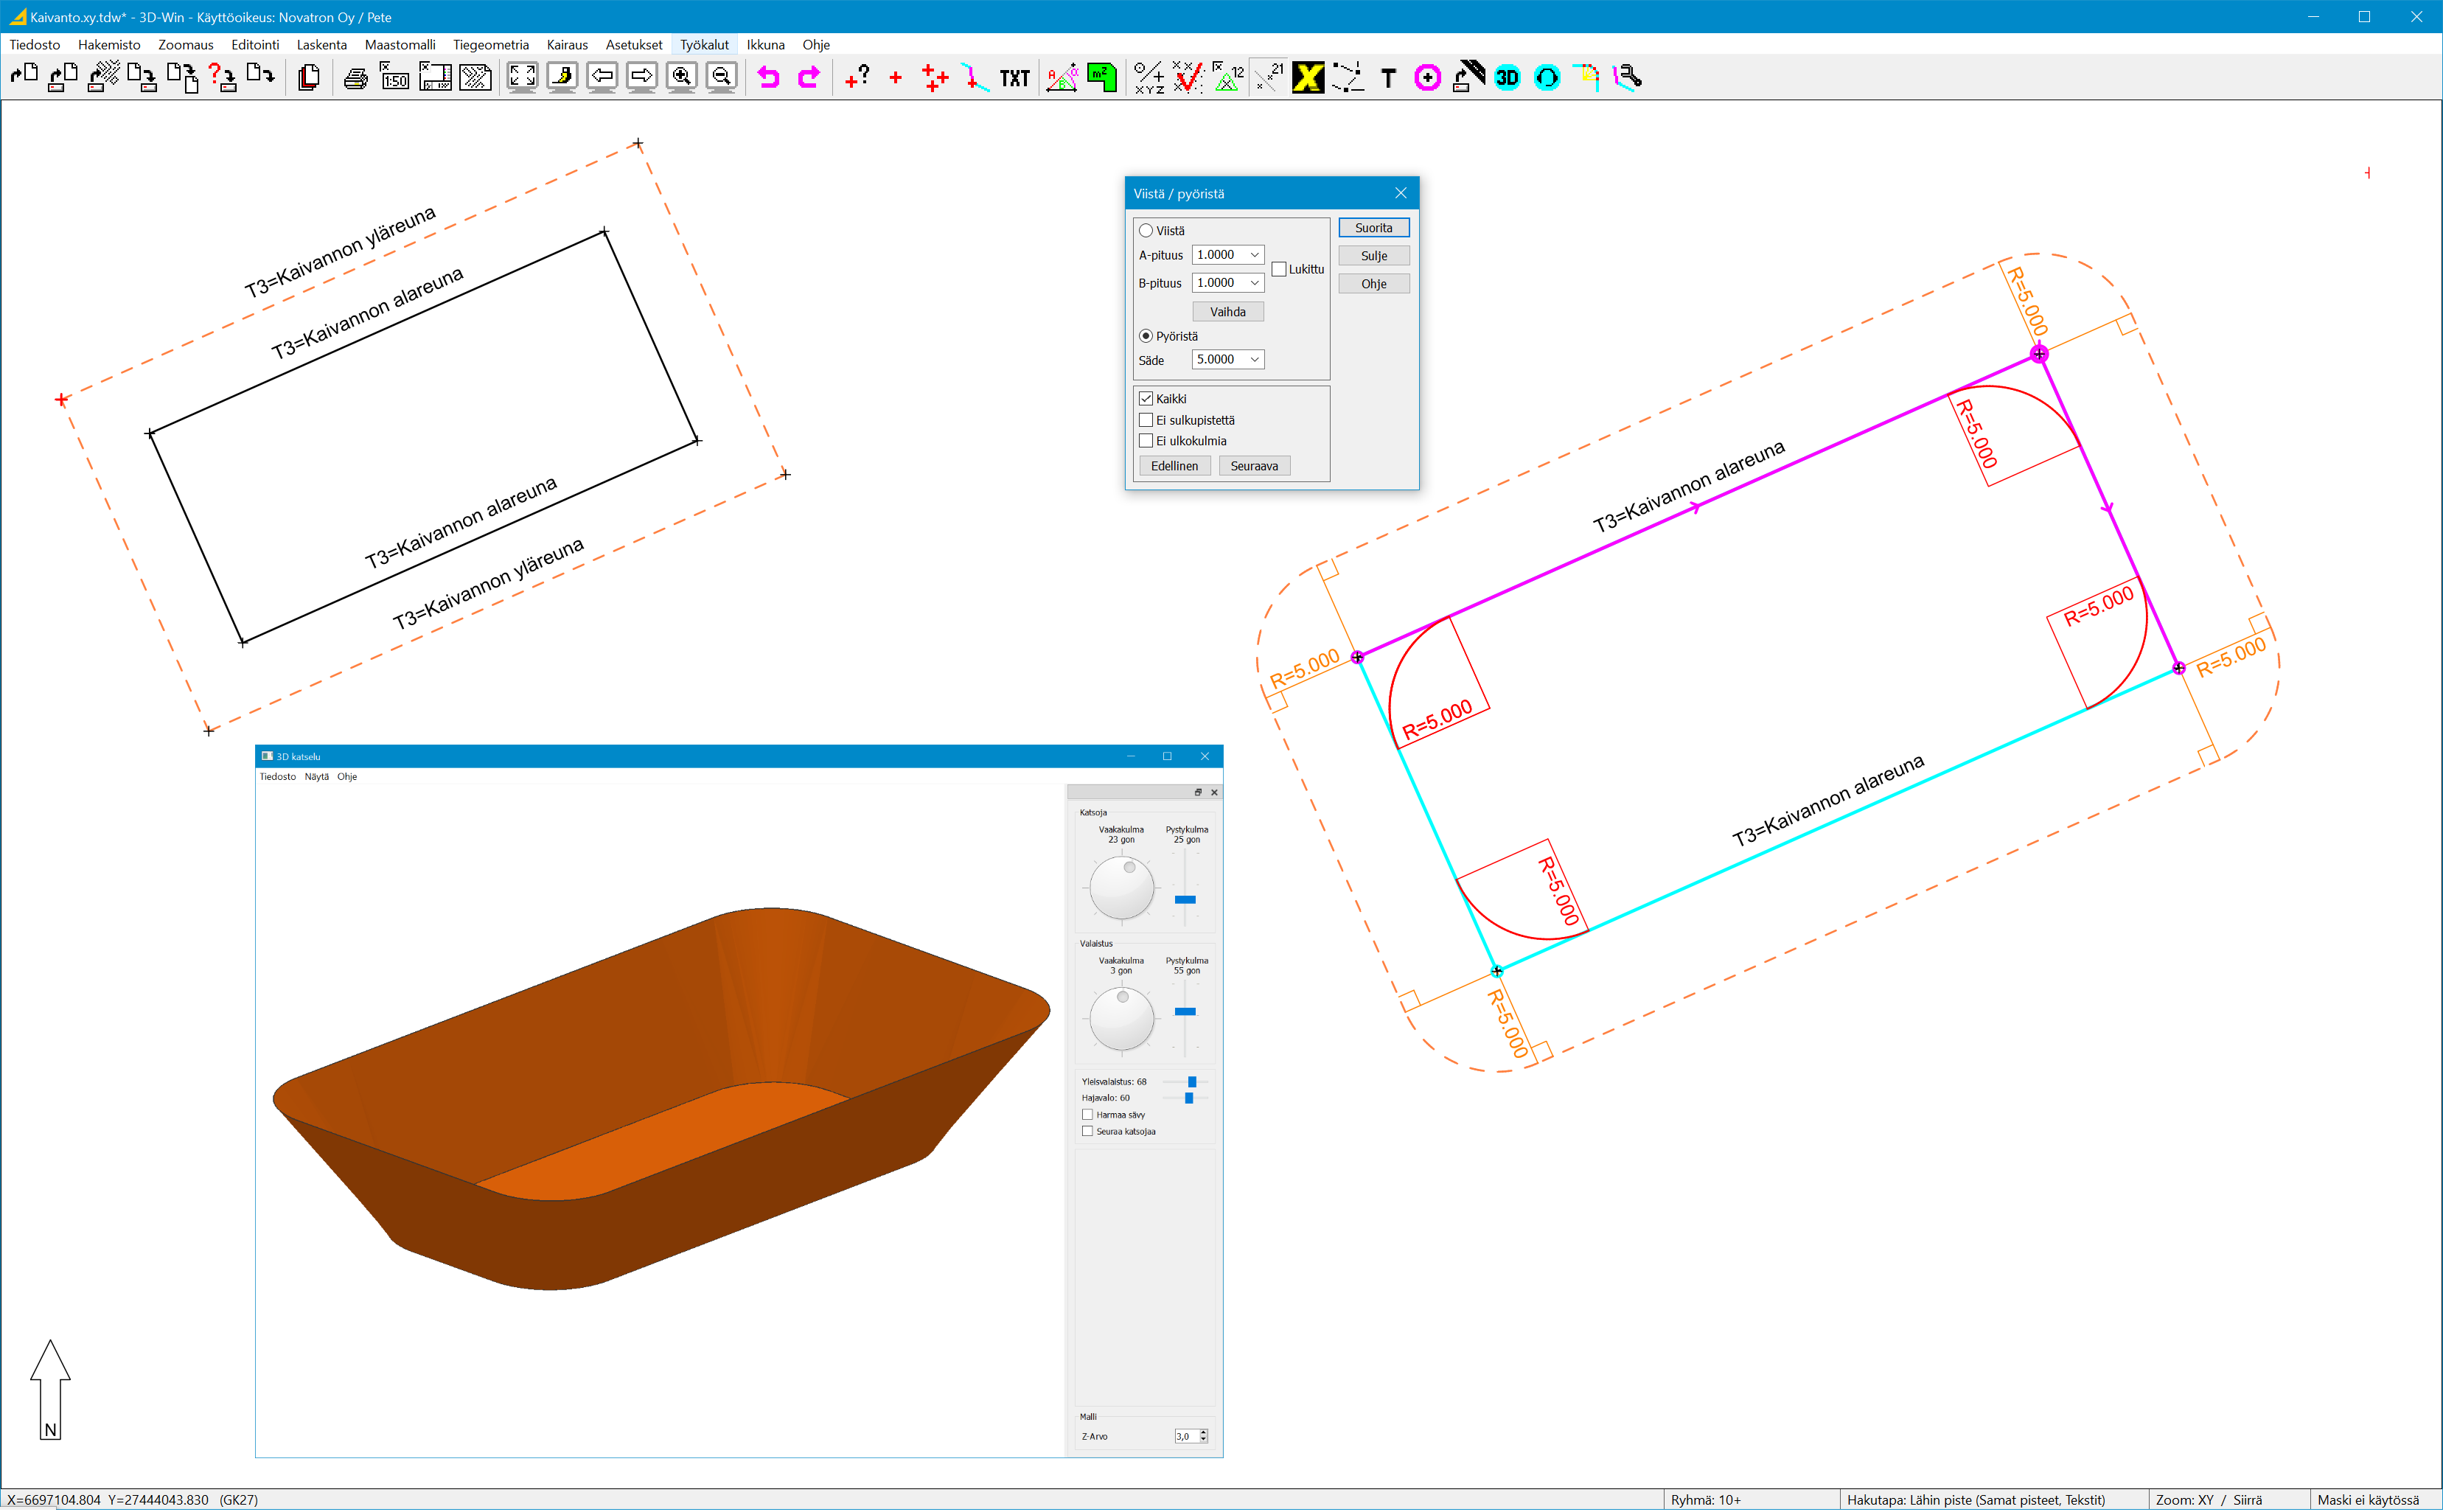Viewport: 2443px width, 1512px height.
Task: Click the magenta undo arrow
Action: (768, 78)
